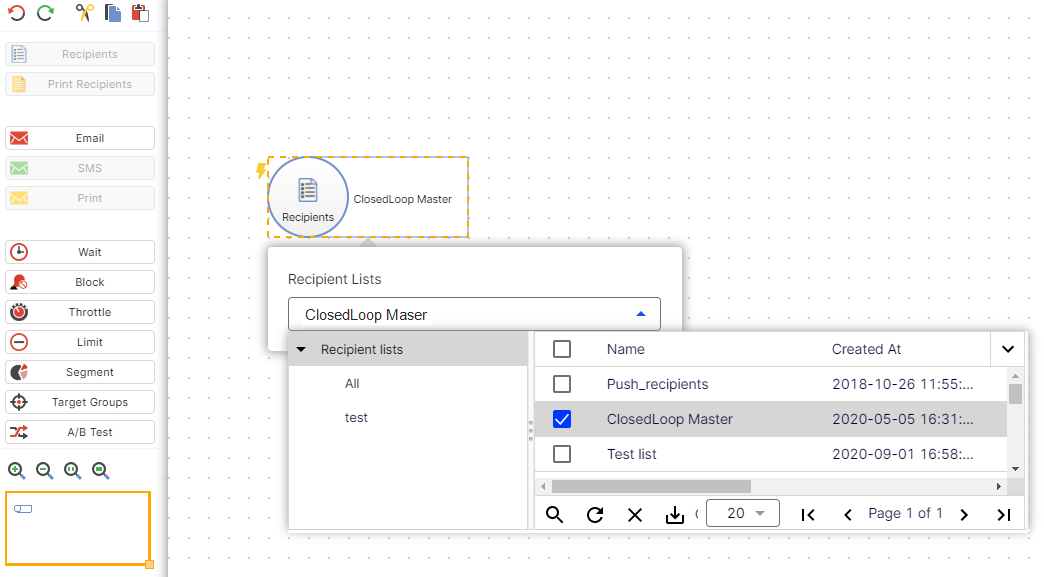Click the download export icon in grid footer
The image size is (1044, 577).
tap(675, 514)
